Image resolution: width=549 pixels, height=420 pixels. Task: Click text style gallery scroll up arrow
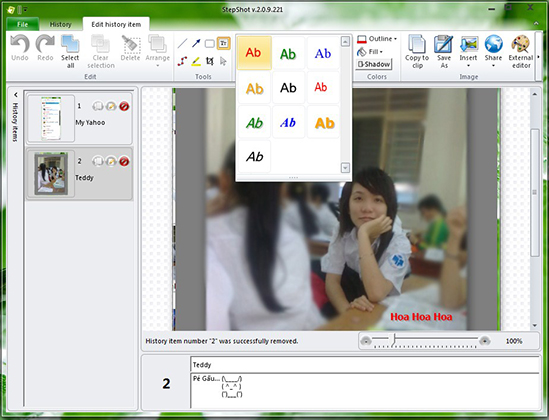(345, 42)
